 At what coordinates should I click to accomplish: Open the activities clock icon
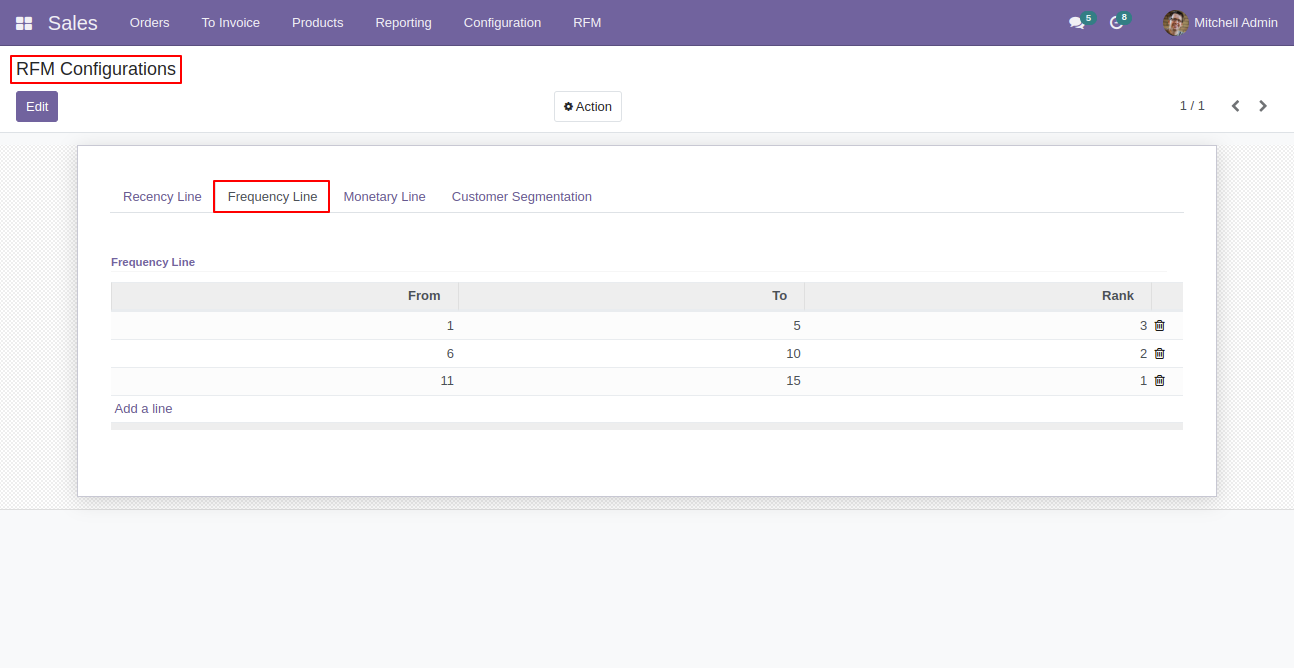[x=1117, y=23]
